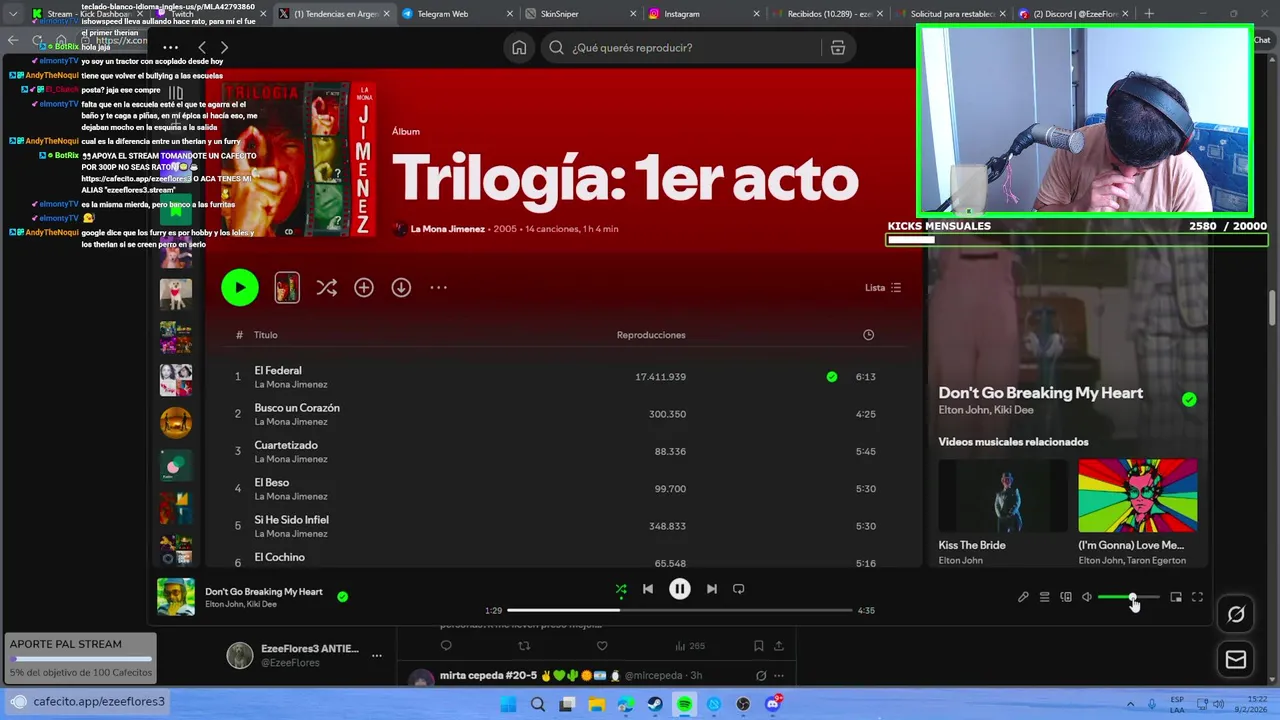Go forward in Spotify navigation
The height and width of the screenshot is (720, 1280).
click(x=224, y=47)
